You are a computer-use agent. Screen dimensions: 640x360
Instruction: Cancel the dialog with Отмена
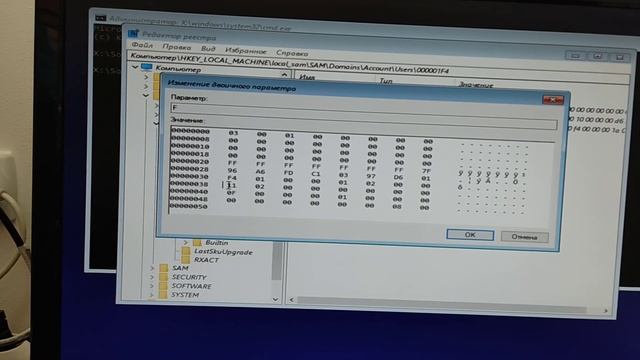(x=524, y=237)
